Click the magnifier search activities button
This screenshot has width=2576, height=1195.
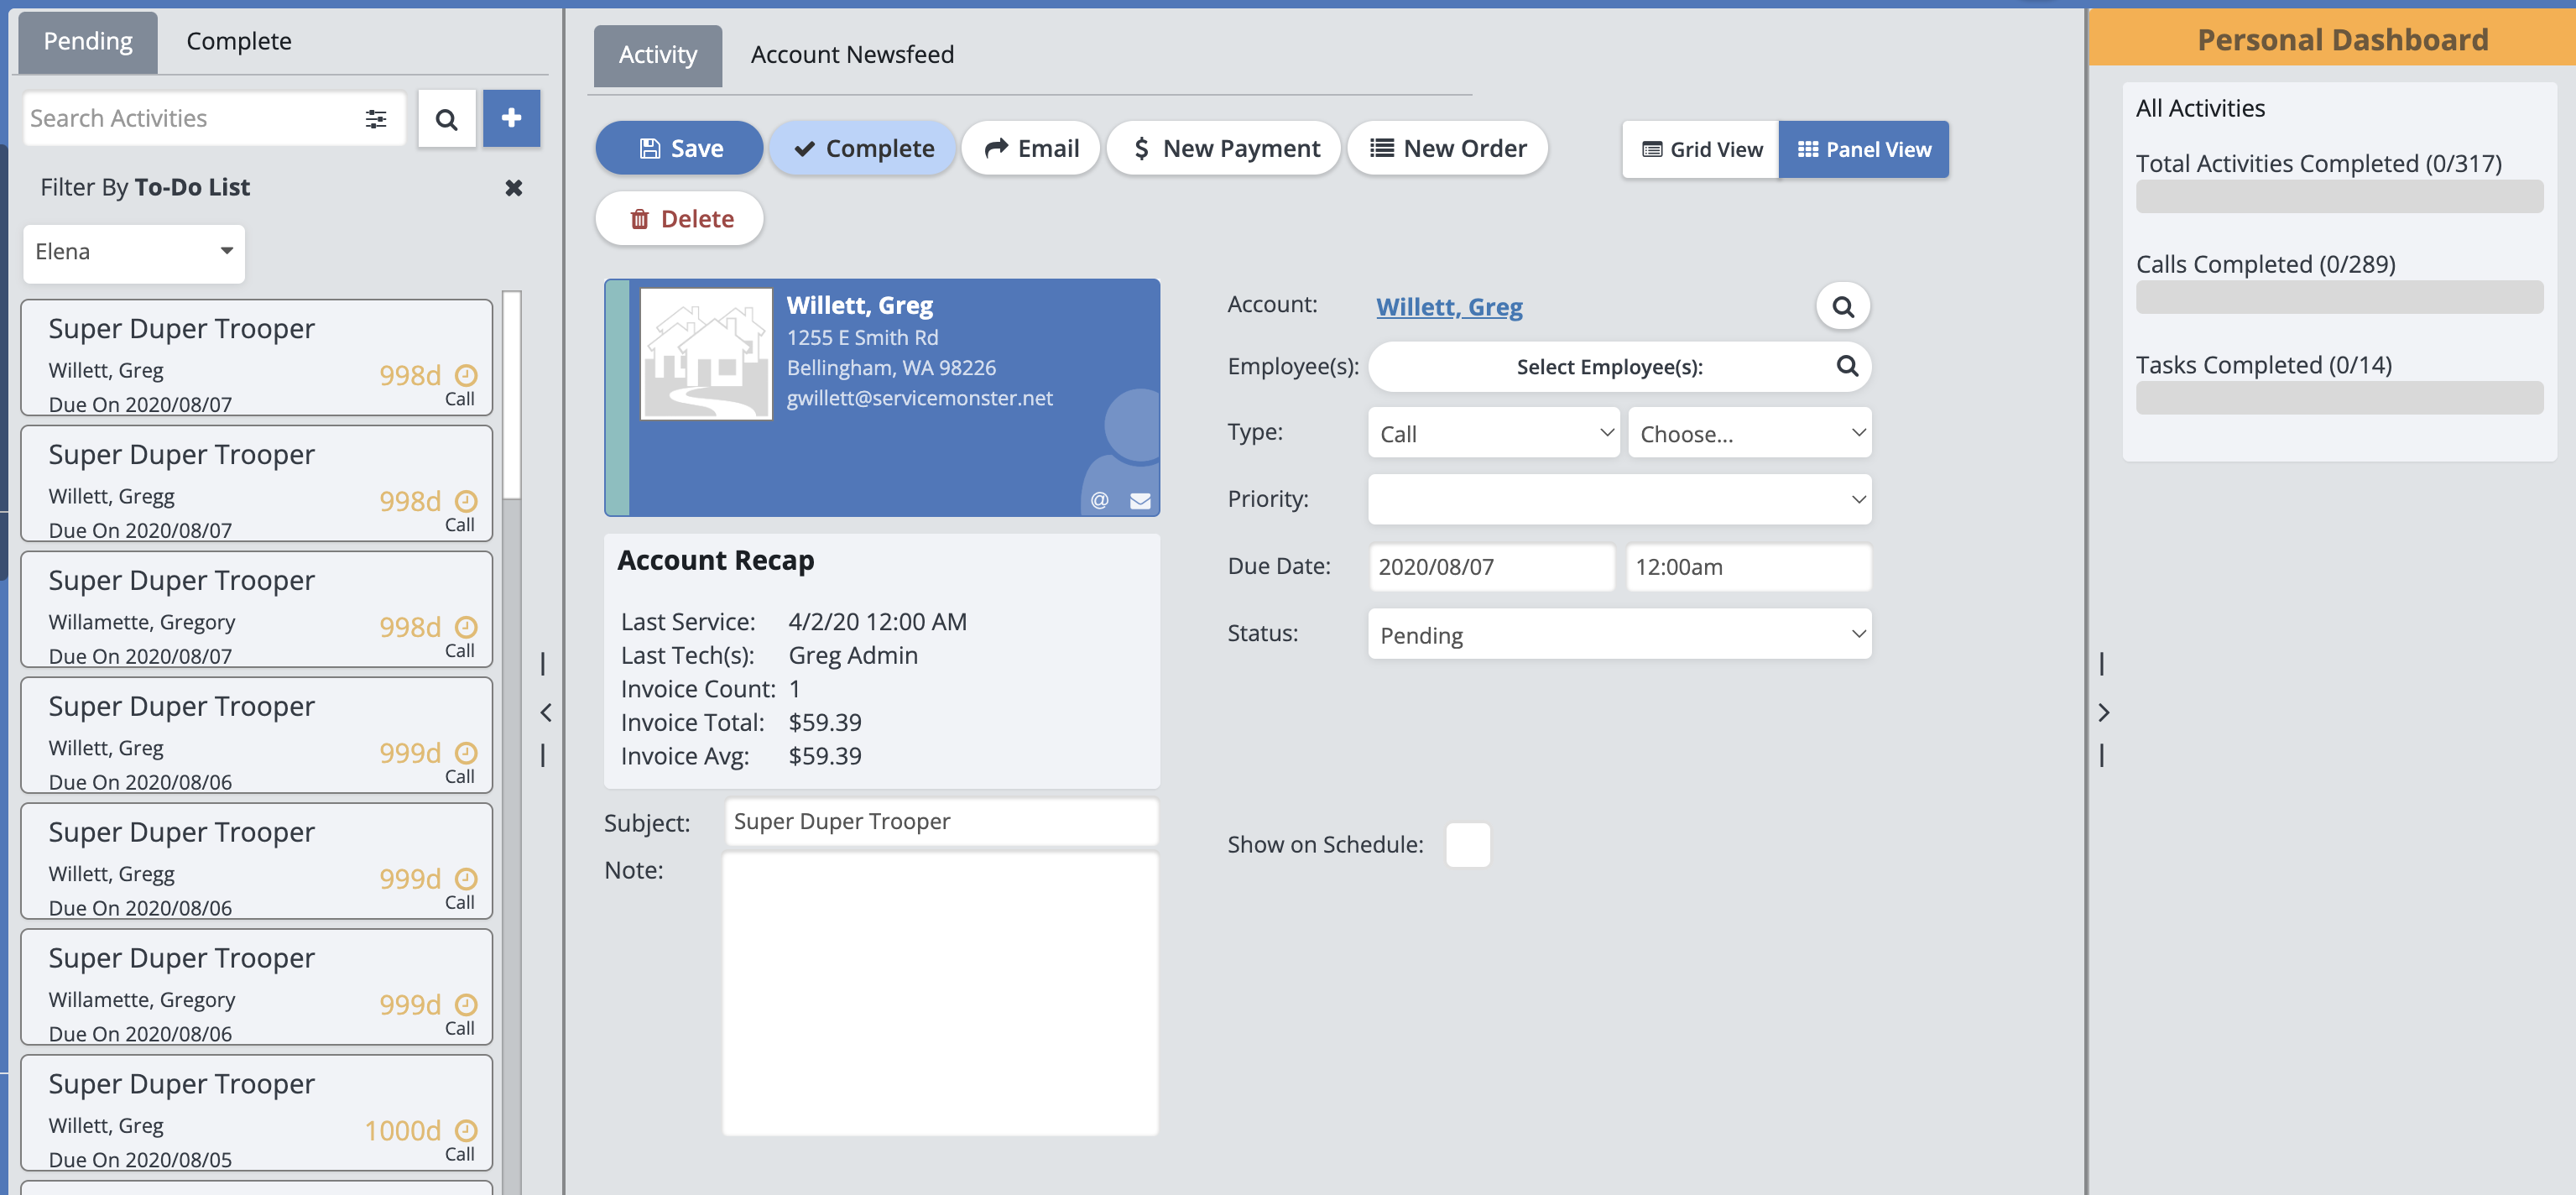(446, 119)
